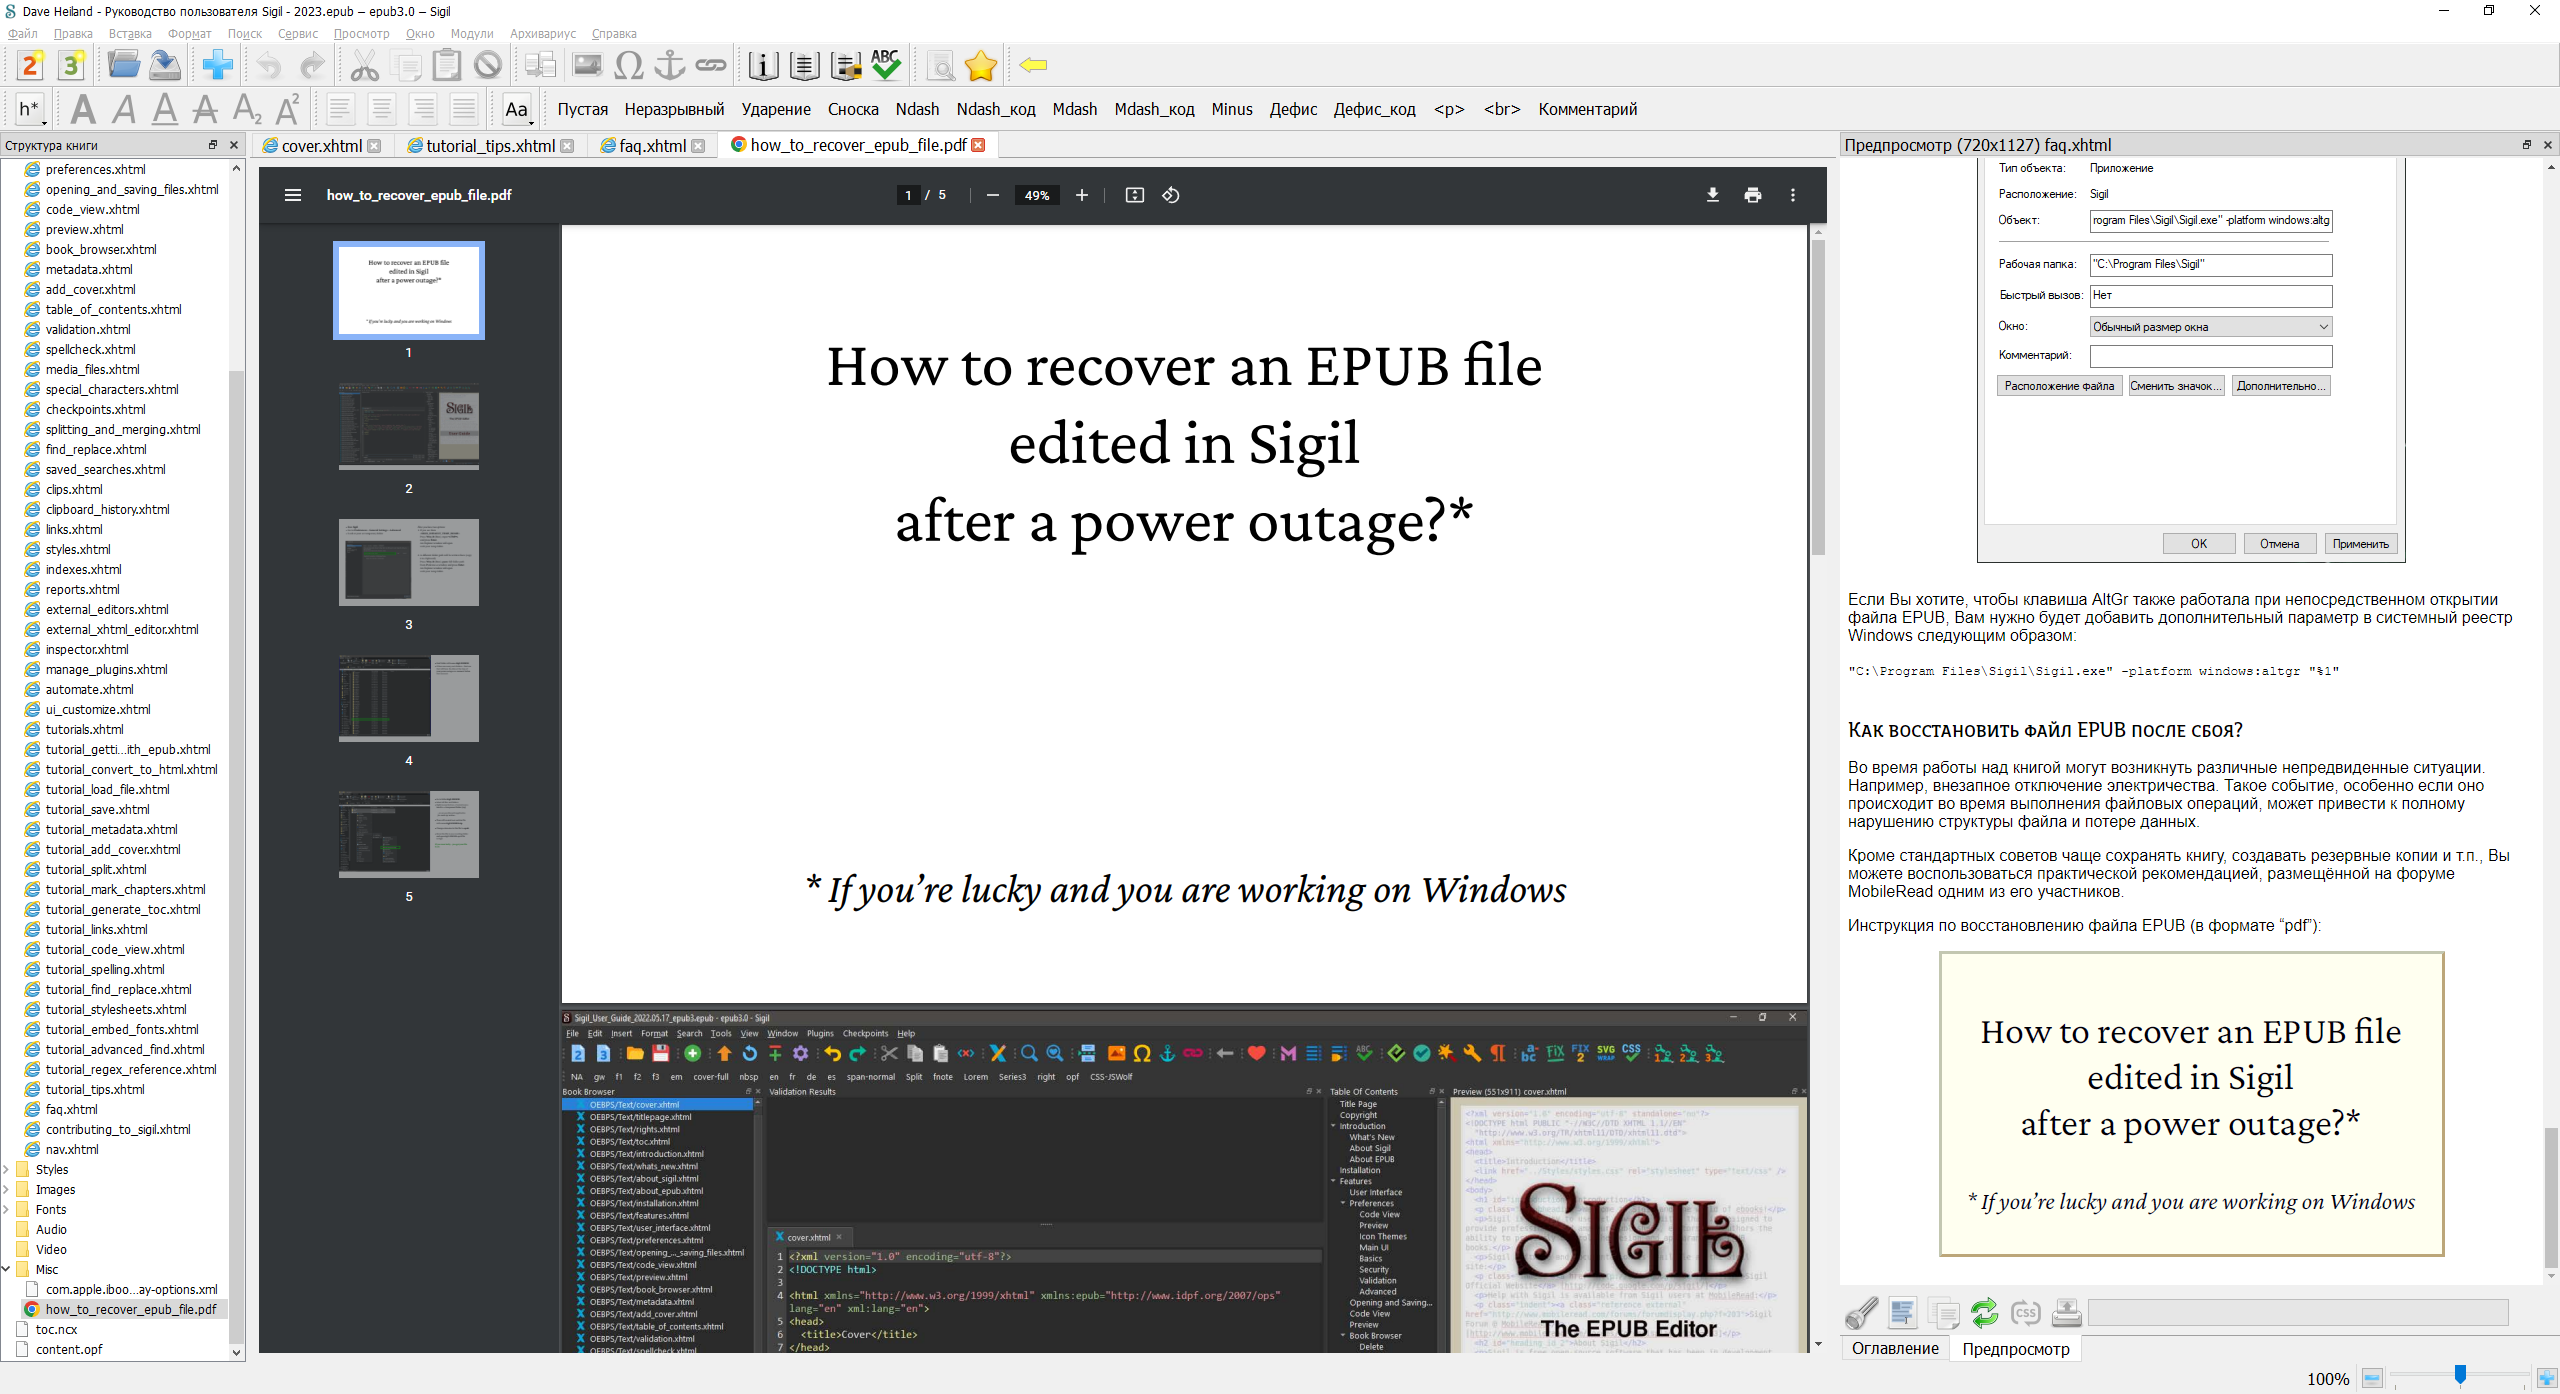Switch to the Оглавление panel tab
Viewport: 2560px width, 1394px height.
(1894, 1348)
